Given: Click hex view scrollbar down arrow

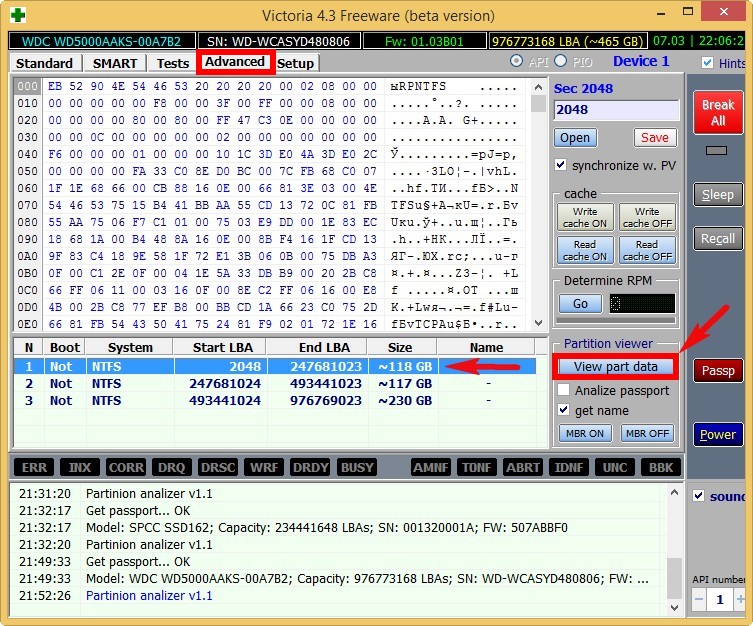Looking at the screenshot, I should point(538,323).
